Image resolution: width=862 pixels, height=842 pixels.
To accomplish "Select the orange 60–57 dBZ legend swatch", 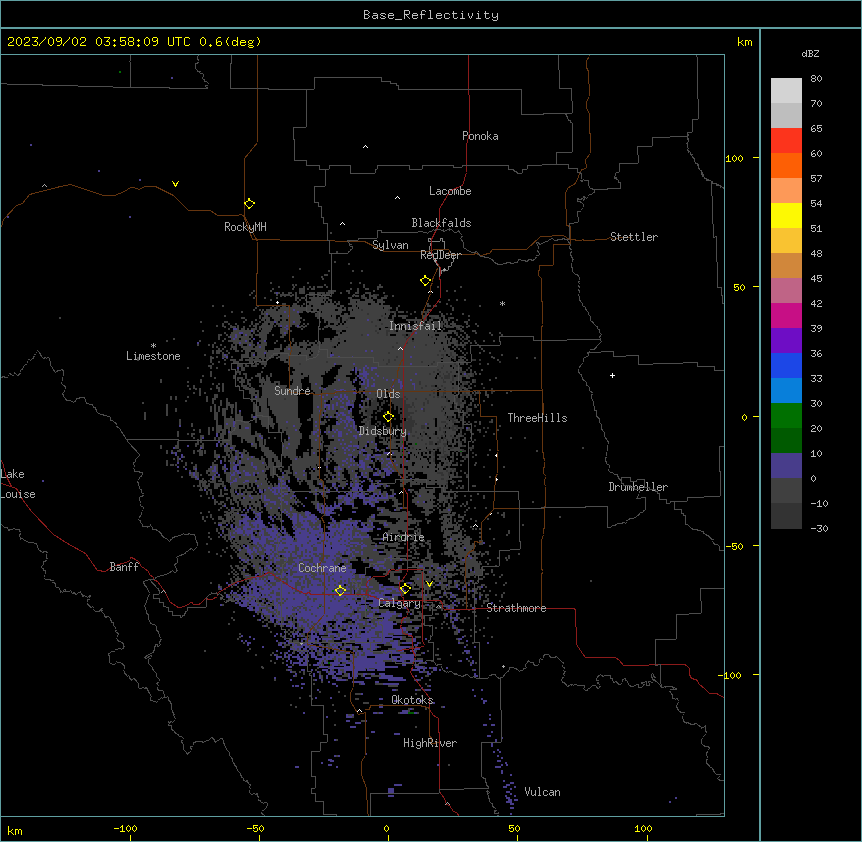I will (x=786, y=165).
